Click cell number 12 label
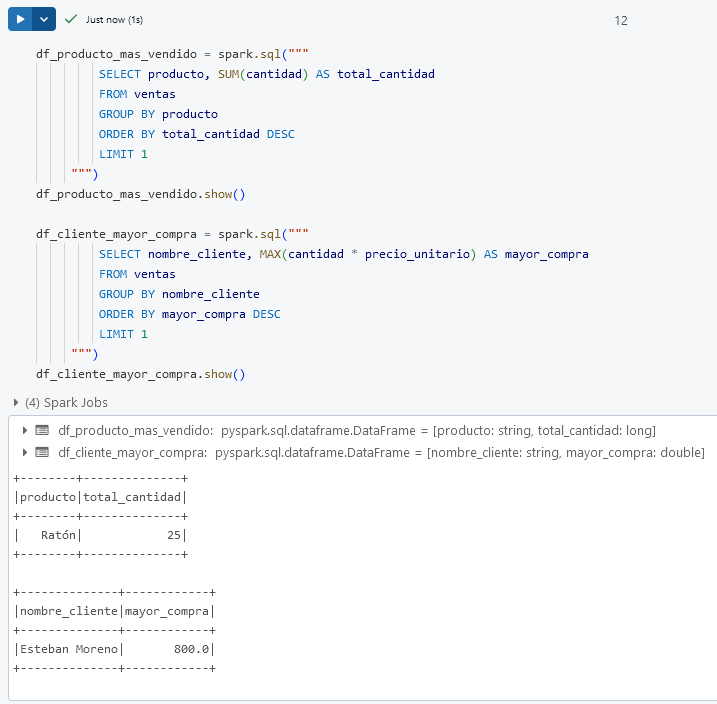The width and height of the screenshot is (717, 704). point(621,20)
